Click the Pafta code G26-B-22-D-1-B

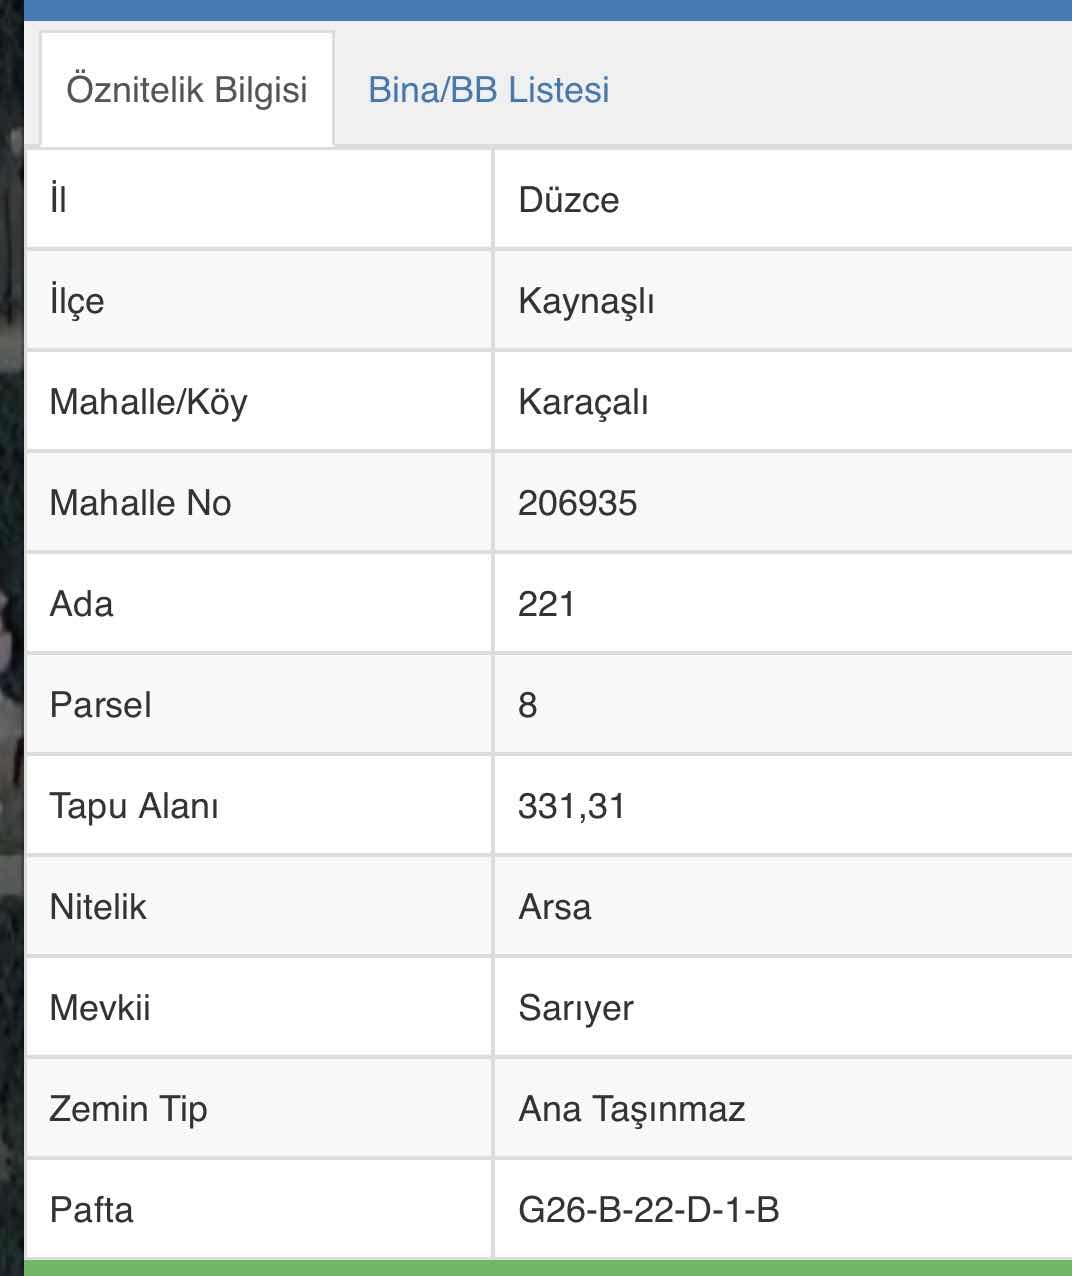648,1210
